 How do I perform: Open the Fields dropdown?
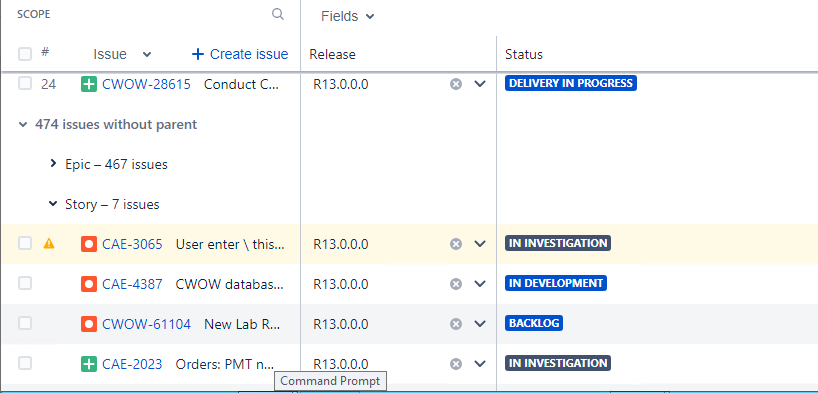pyautogui.click(x=348, y=16)
